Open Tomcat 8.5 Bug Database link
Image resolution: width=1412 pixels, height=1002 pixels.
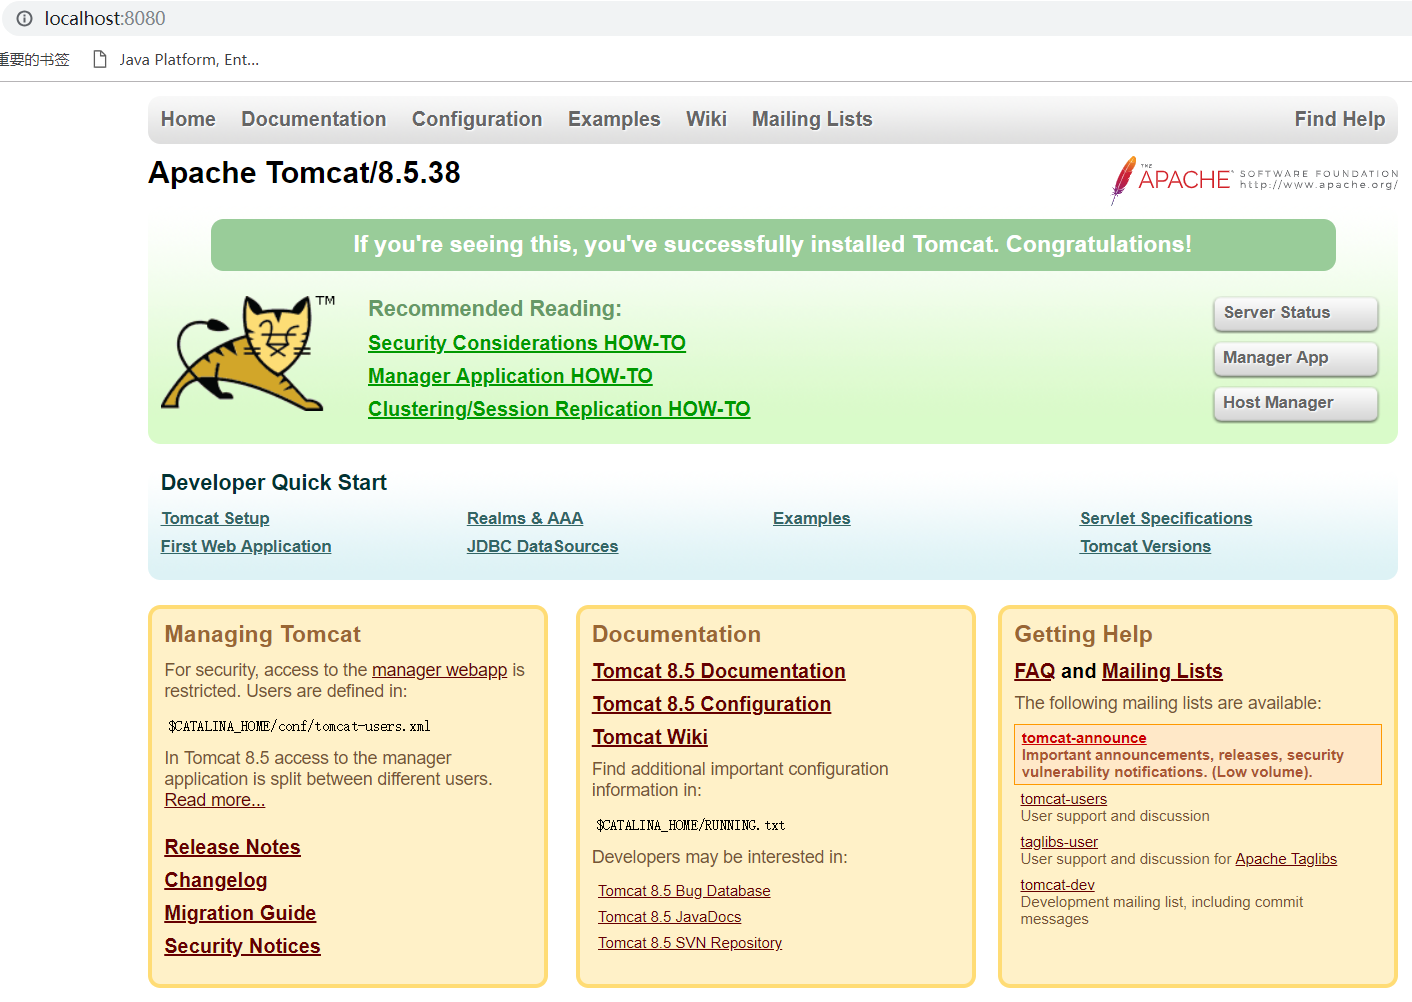click(x=684, y=891)
